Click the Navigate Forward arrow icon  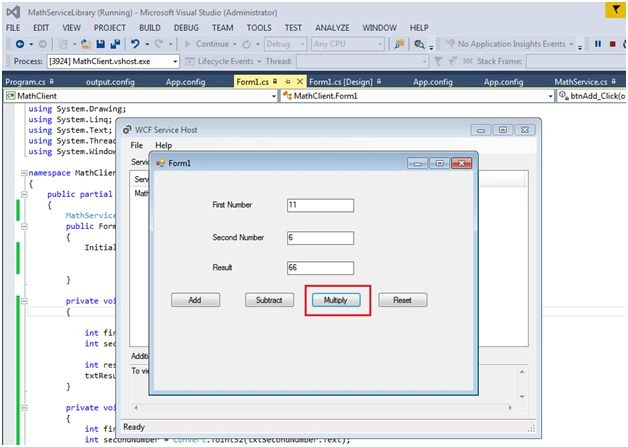42,44
